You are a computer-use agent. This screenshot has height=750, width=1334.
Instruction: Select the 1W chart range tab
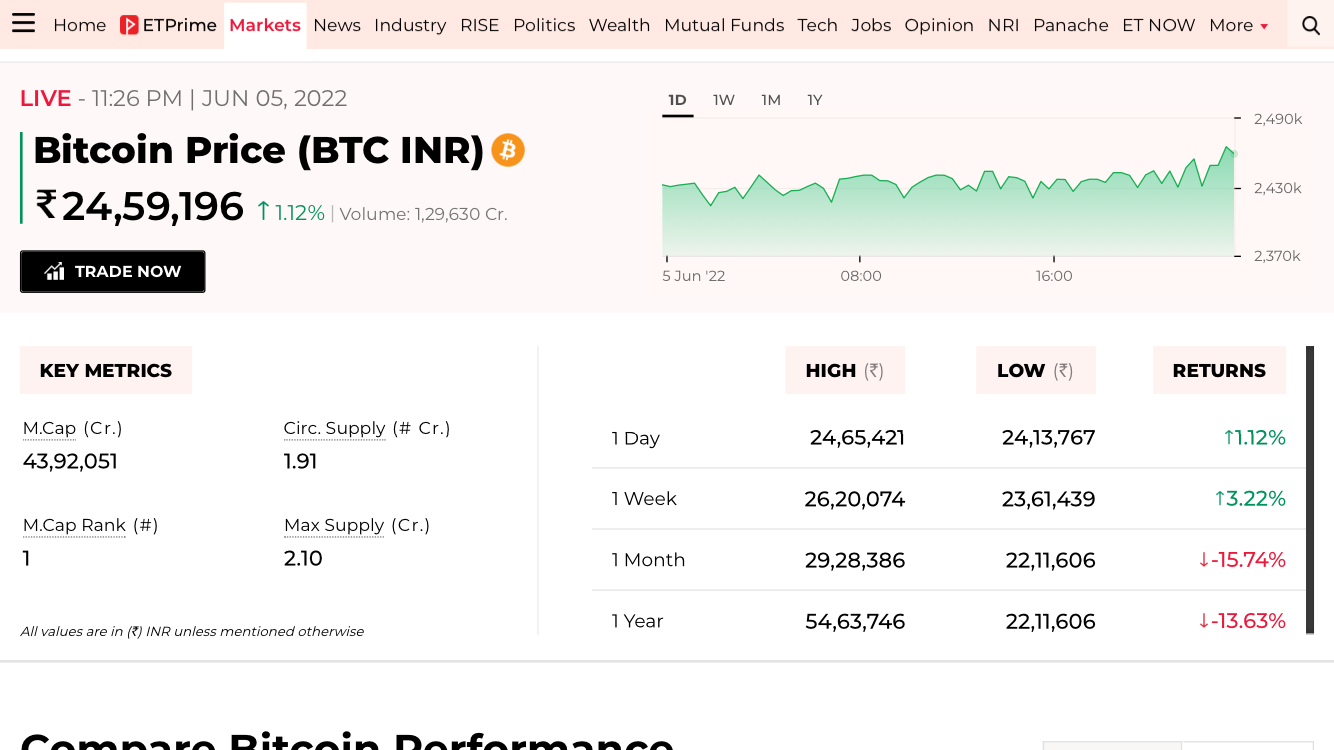[x=724, y=100]
